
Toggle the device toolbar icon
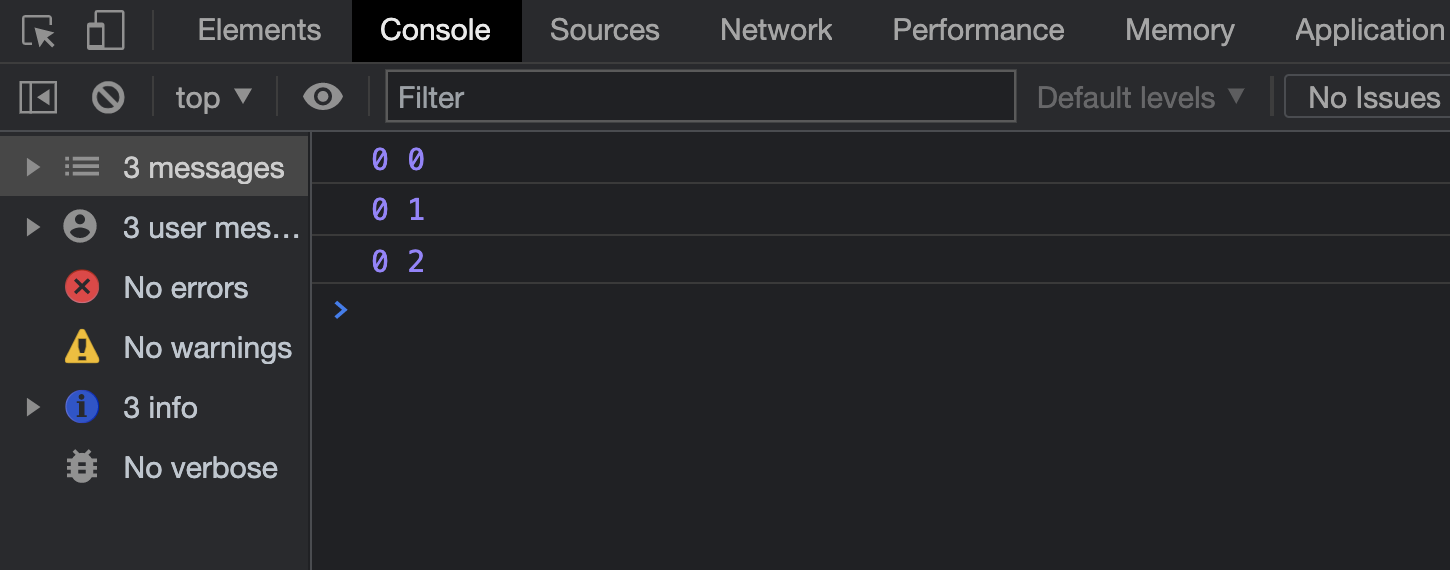click(105, 31)
